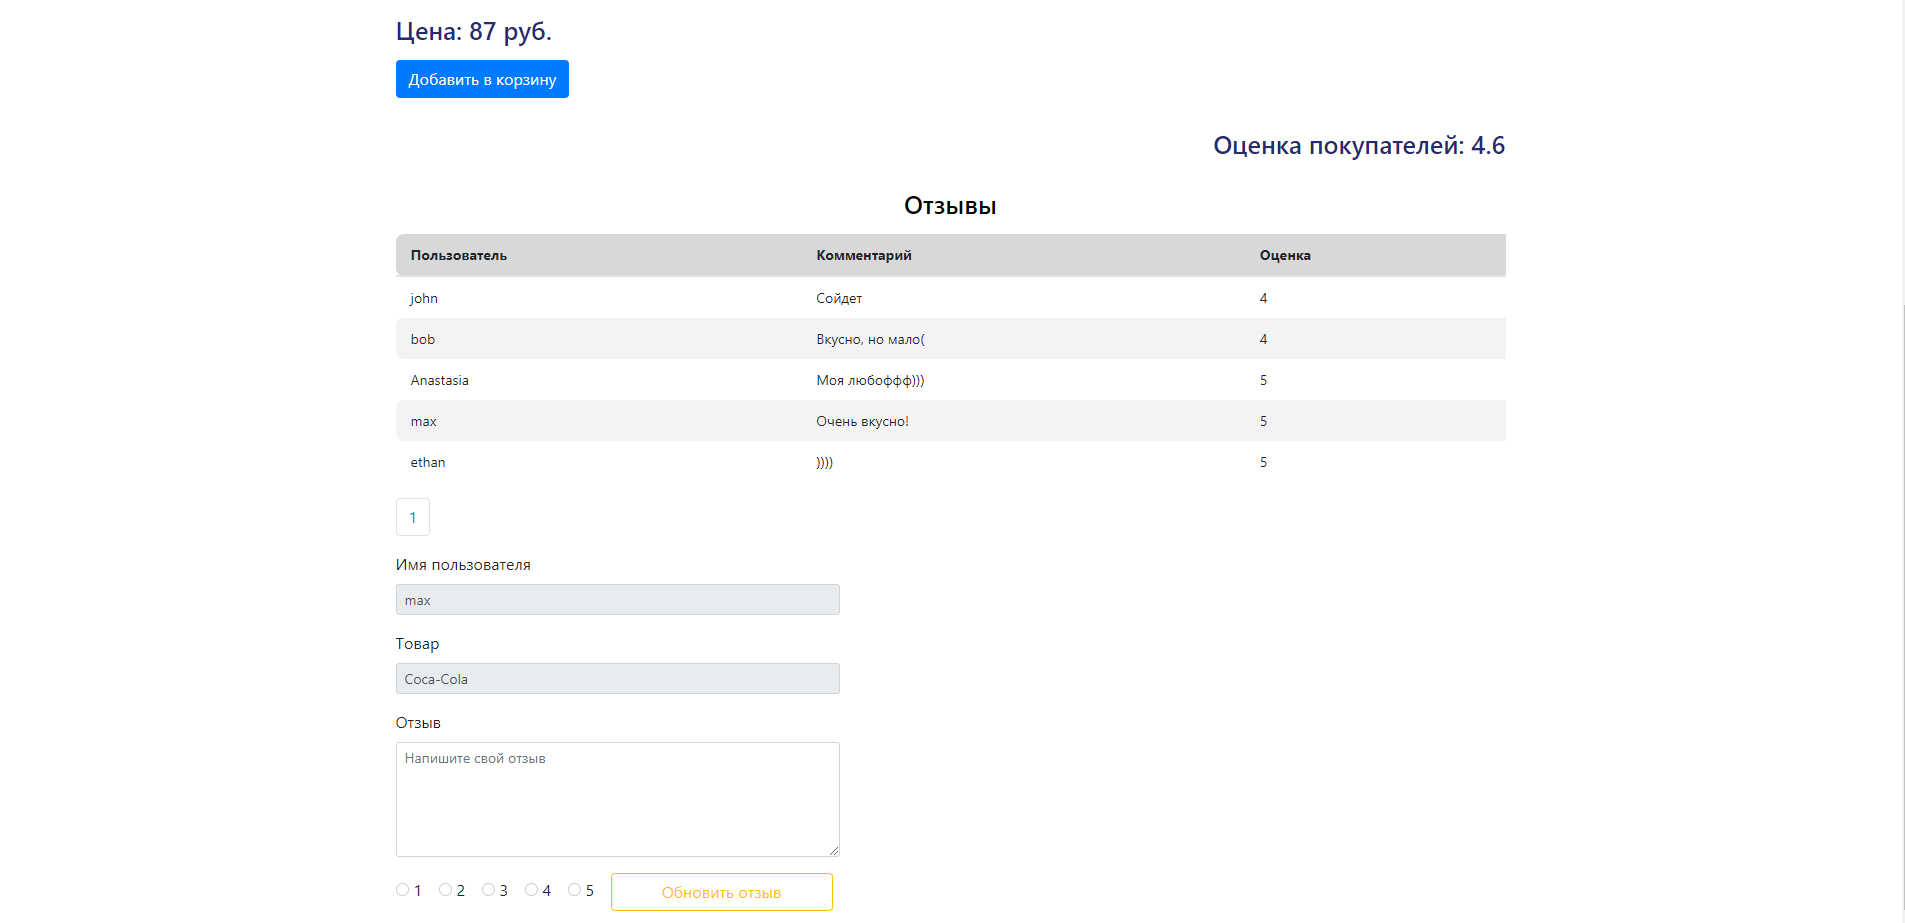
Task: Open reviews page 1 in pagination
Action: pos(413,517)
